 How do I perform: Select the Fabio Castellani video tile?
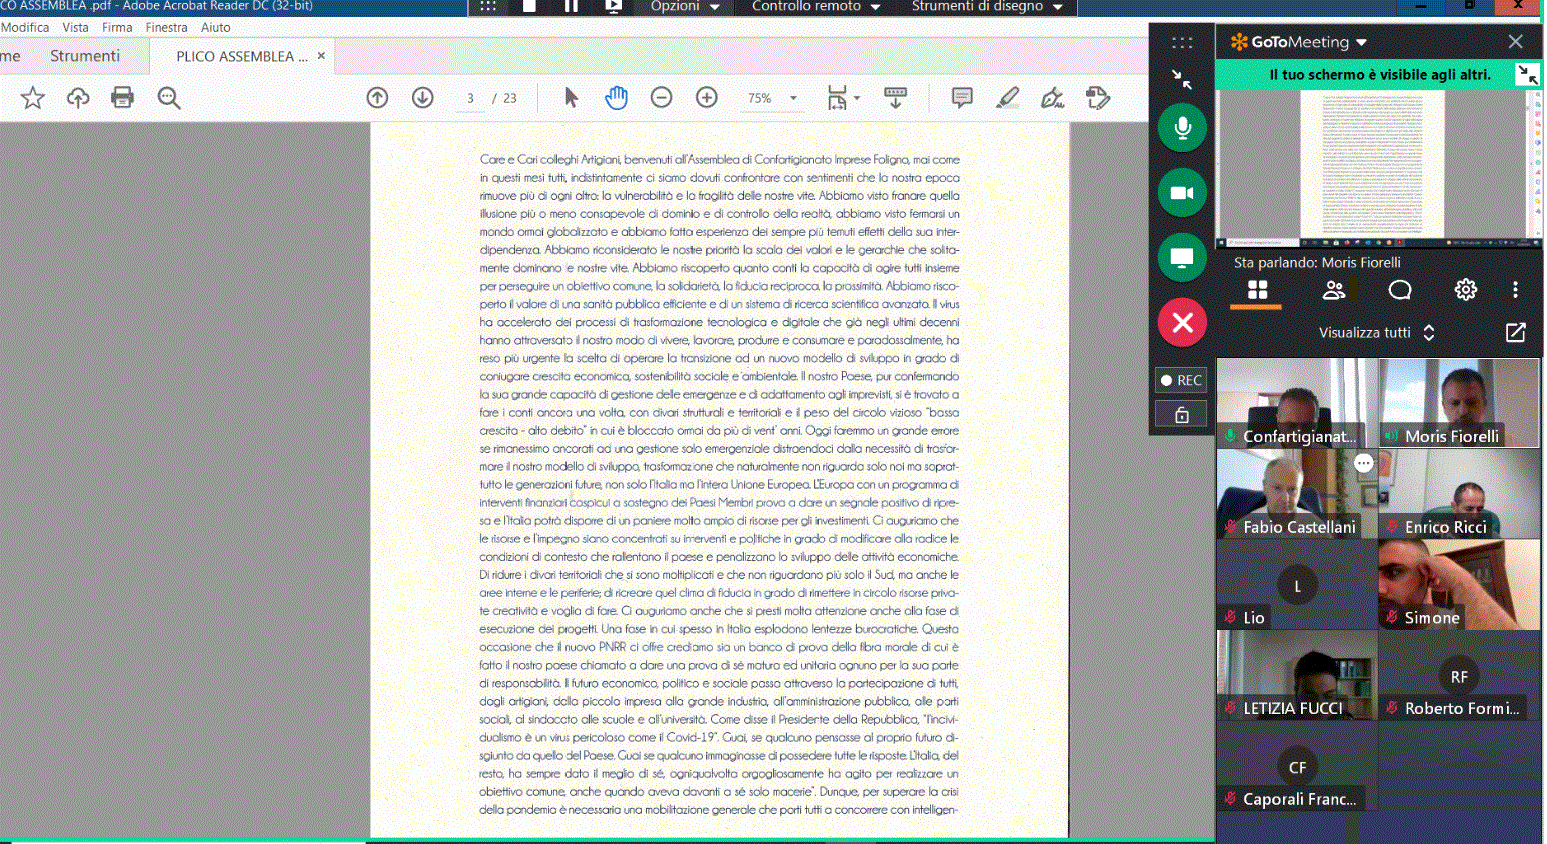(x=1297, y=494)
